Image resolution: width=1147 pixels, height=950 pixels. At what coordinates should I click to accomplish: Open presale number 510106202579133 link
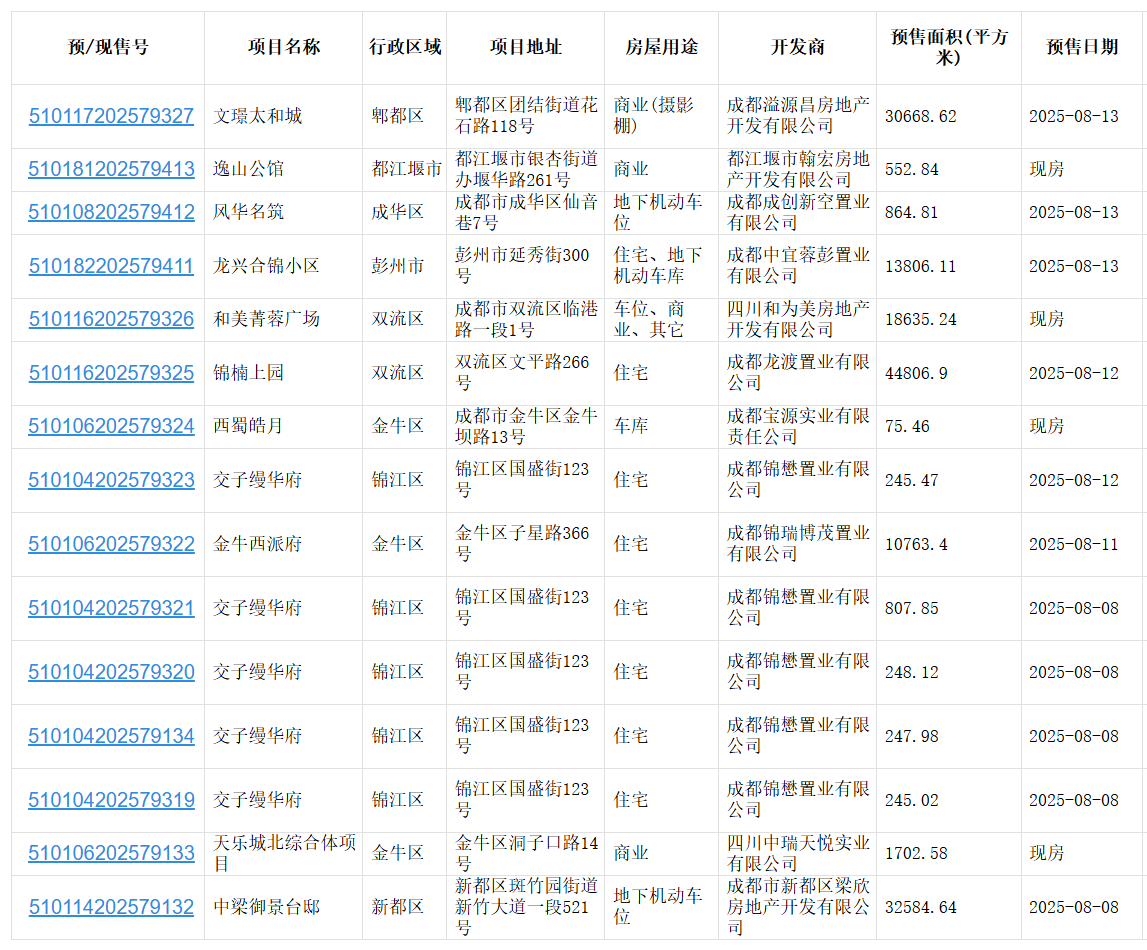(111, 853)
